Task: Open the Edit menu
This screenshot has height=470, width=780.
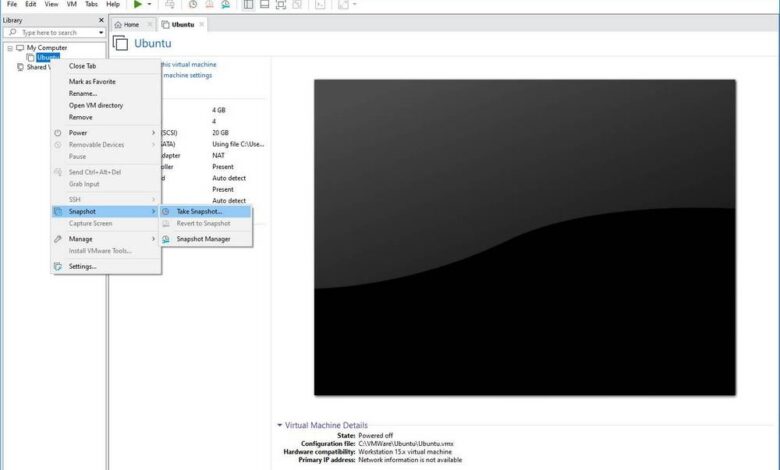Action: pyautogui.click(x=31, y=4)
